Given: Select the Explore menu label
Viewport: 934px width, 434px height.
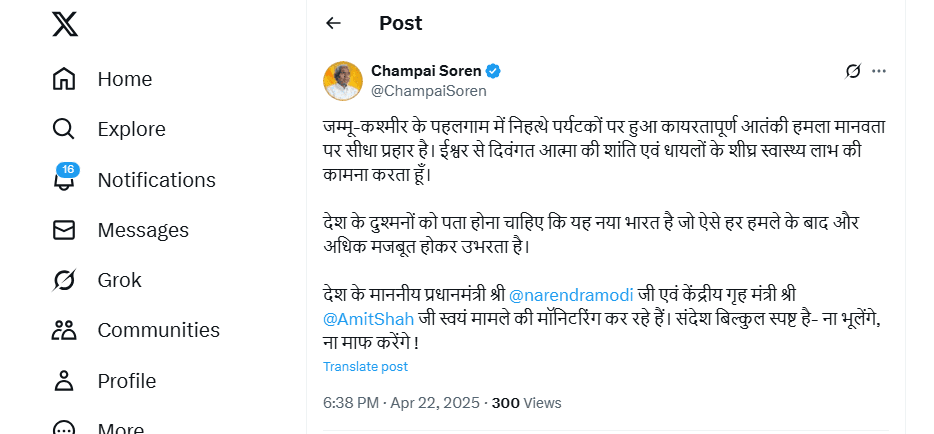Looking at the screenshot, I should point(131,129).
